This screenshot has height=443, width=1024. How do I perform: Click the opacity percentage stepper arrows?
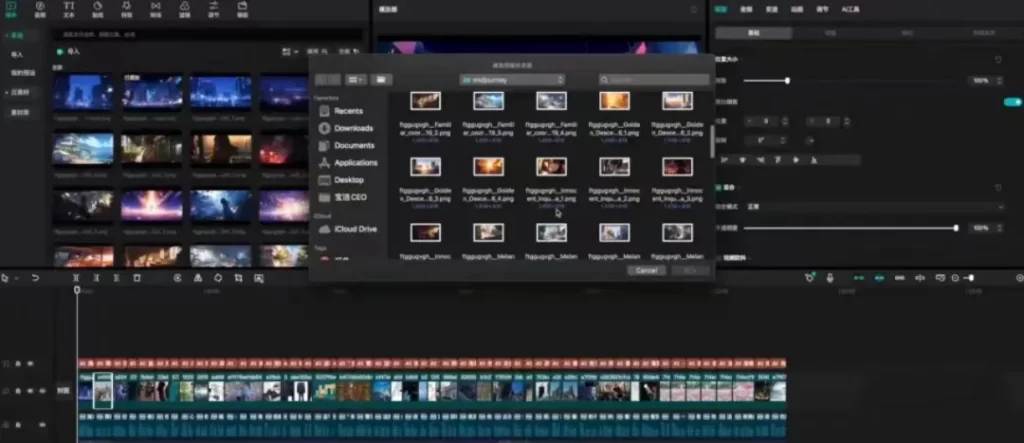tap(1000, 228)
